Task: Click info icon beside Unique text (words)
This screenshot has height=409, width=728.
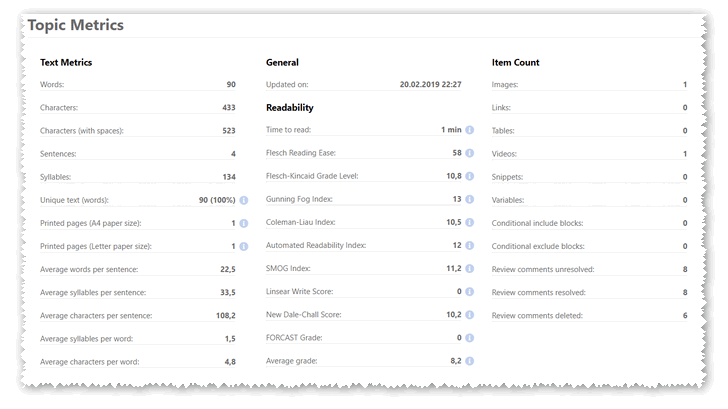Action: point(244,201)
